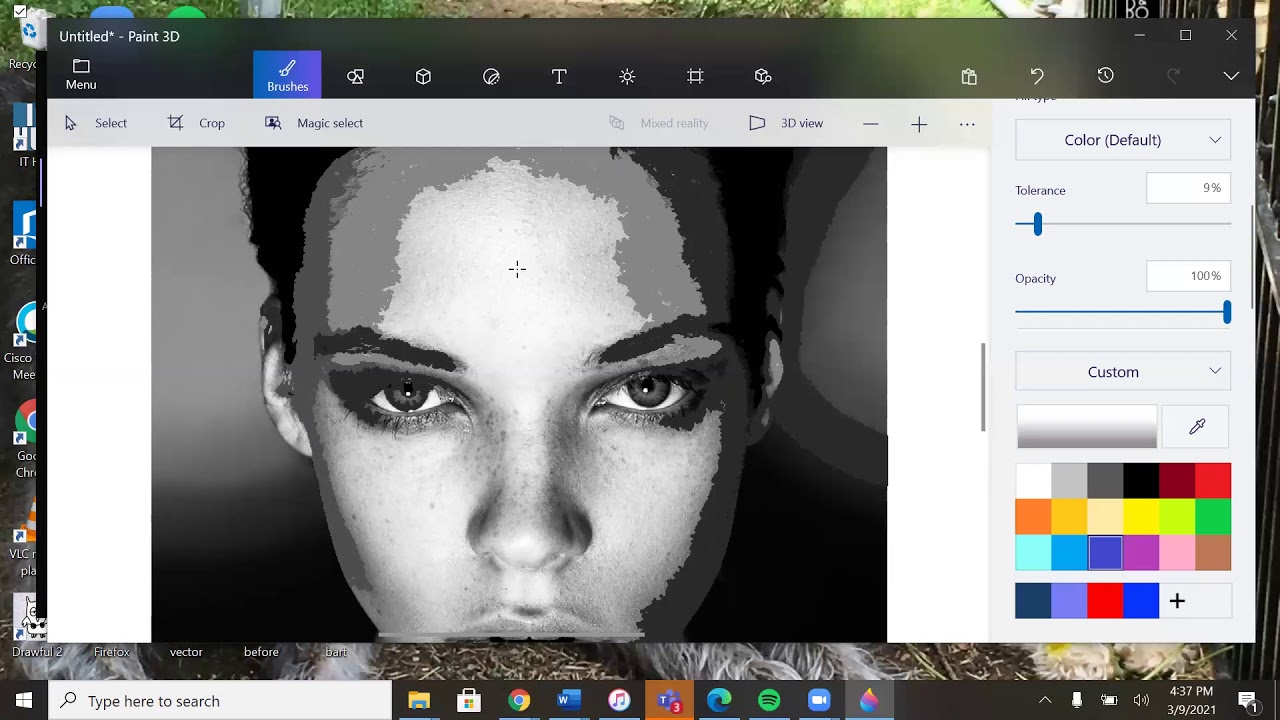
Task: Open the notification center icon
Action: tap(1247, 700)
